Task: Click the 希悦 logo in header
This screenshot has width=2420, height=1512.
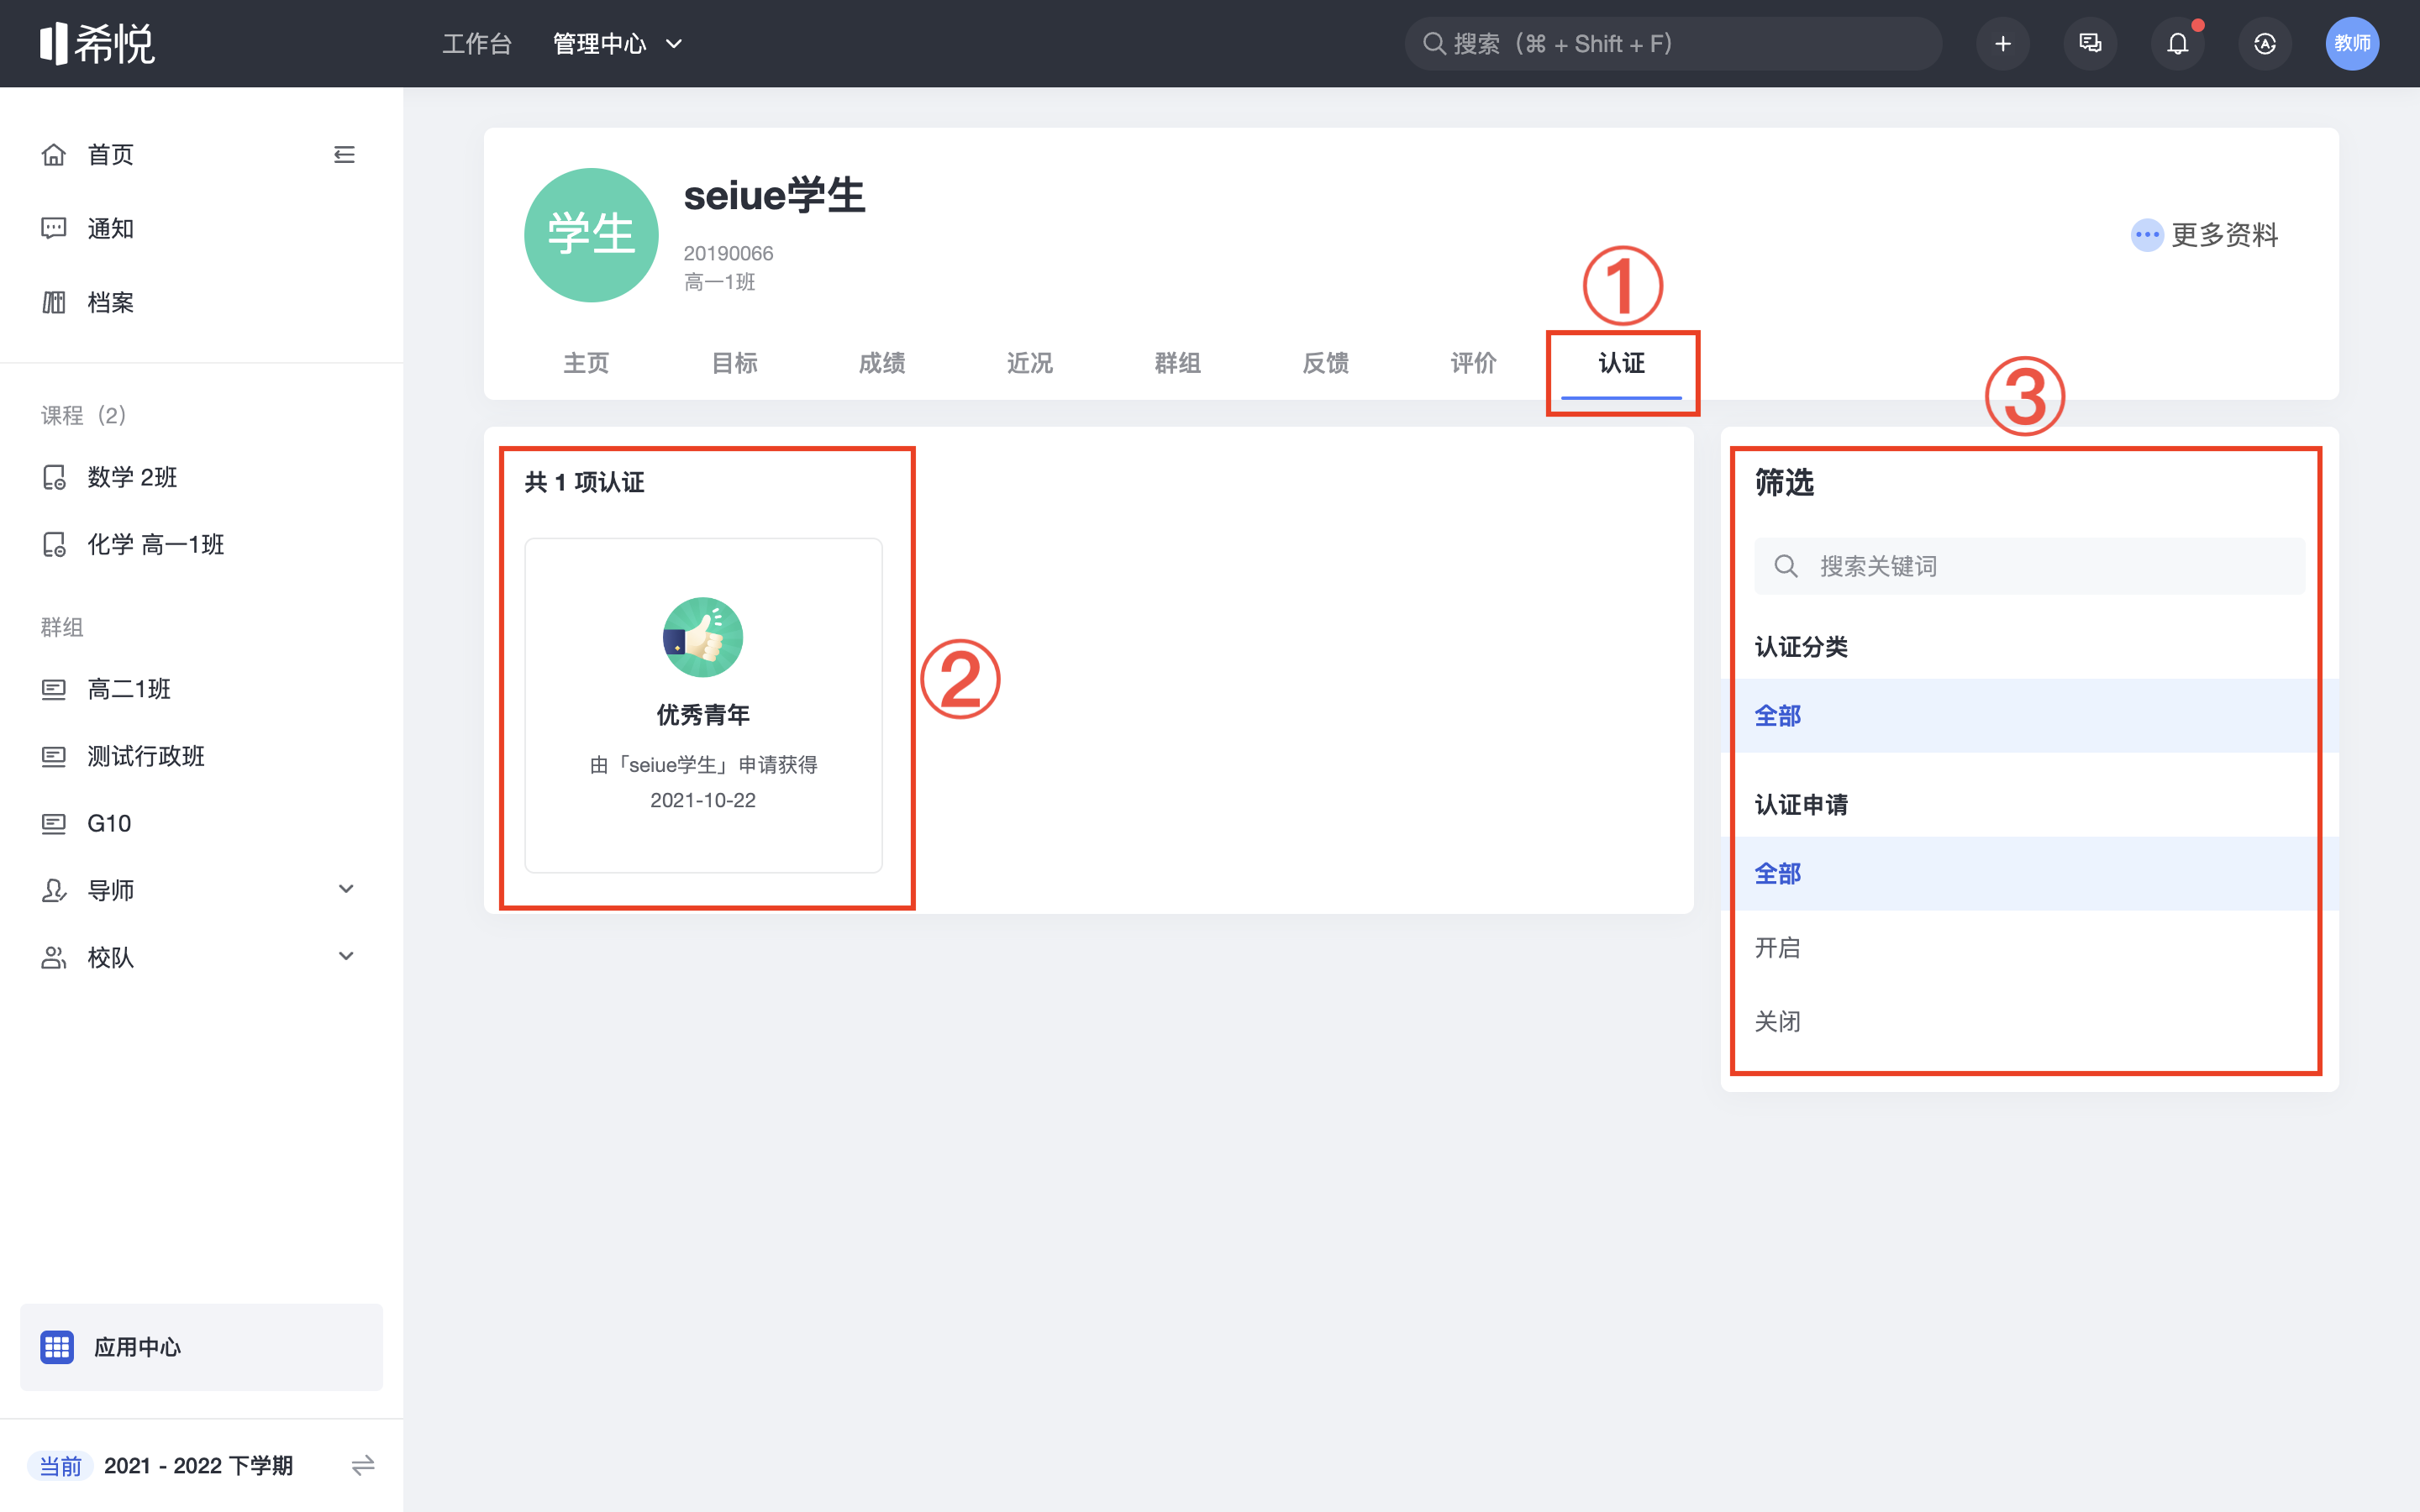Action: coord(97,43)
